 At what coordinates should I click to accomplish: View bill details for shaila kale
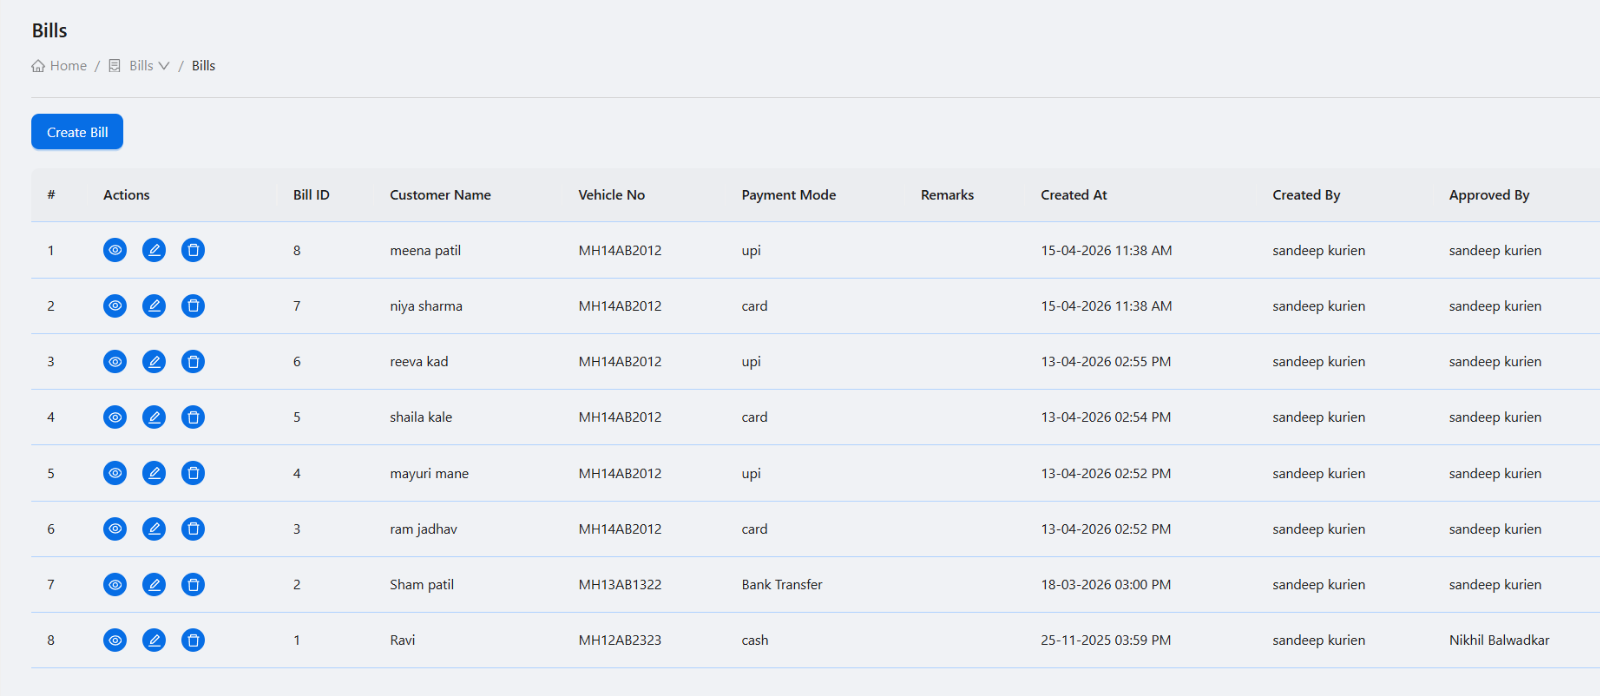(115, 417)
